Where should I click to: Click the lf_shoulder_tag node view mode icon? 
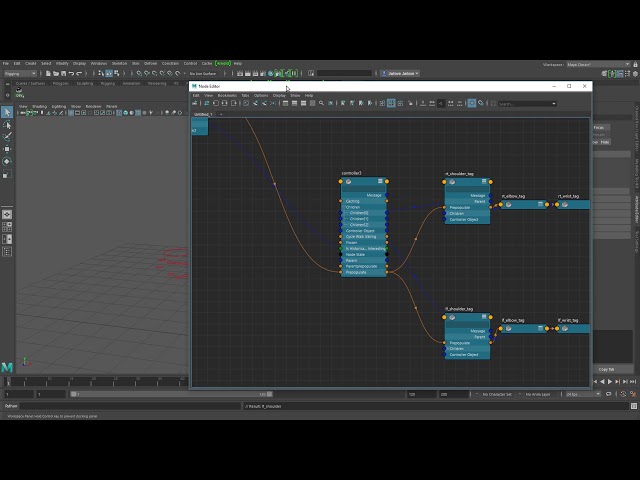point(484,317)
